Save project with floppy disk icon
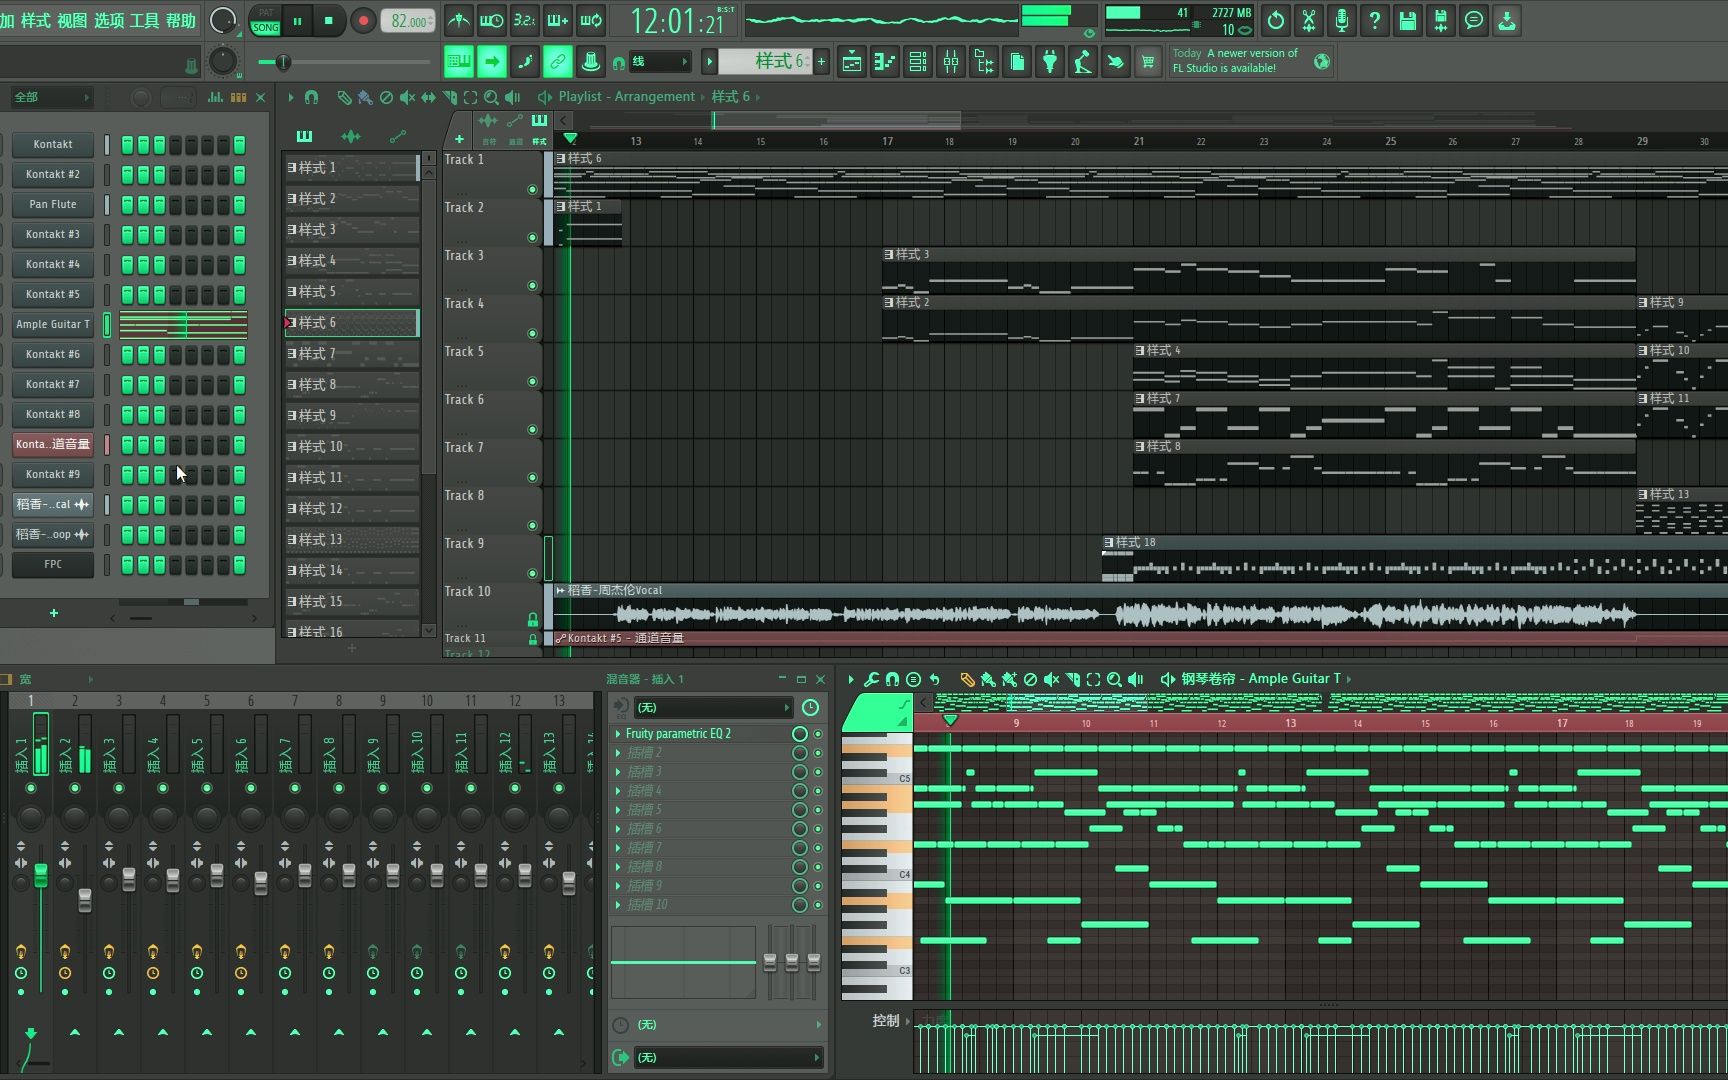The height and width of the screenshot is (1080, 1728). 1408,20
